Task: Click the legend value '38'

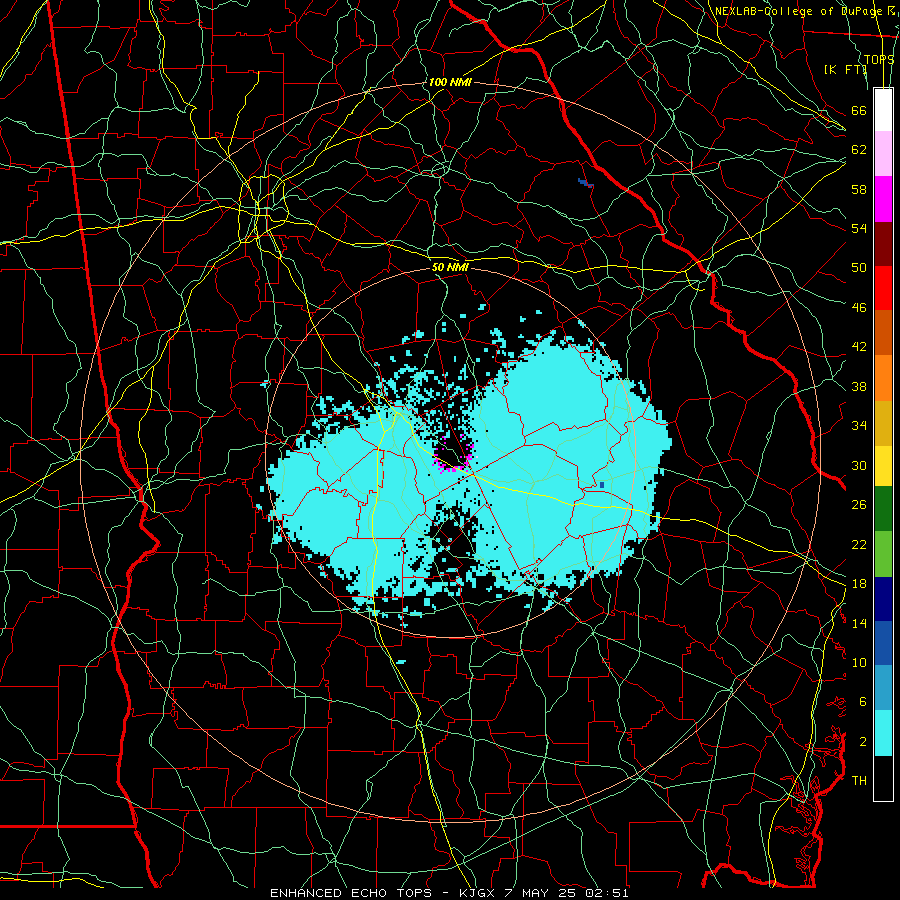Action: (x=859, y=386)
